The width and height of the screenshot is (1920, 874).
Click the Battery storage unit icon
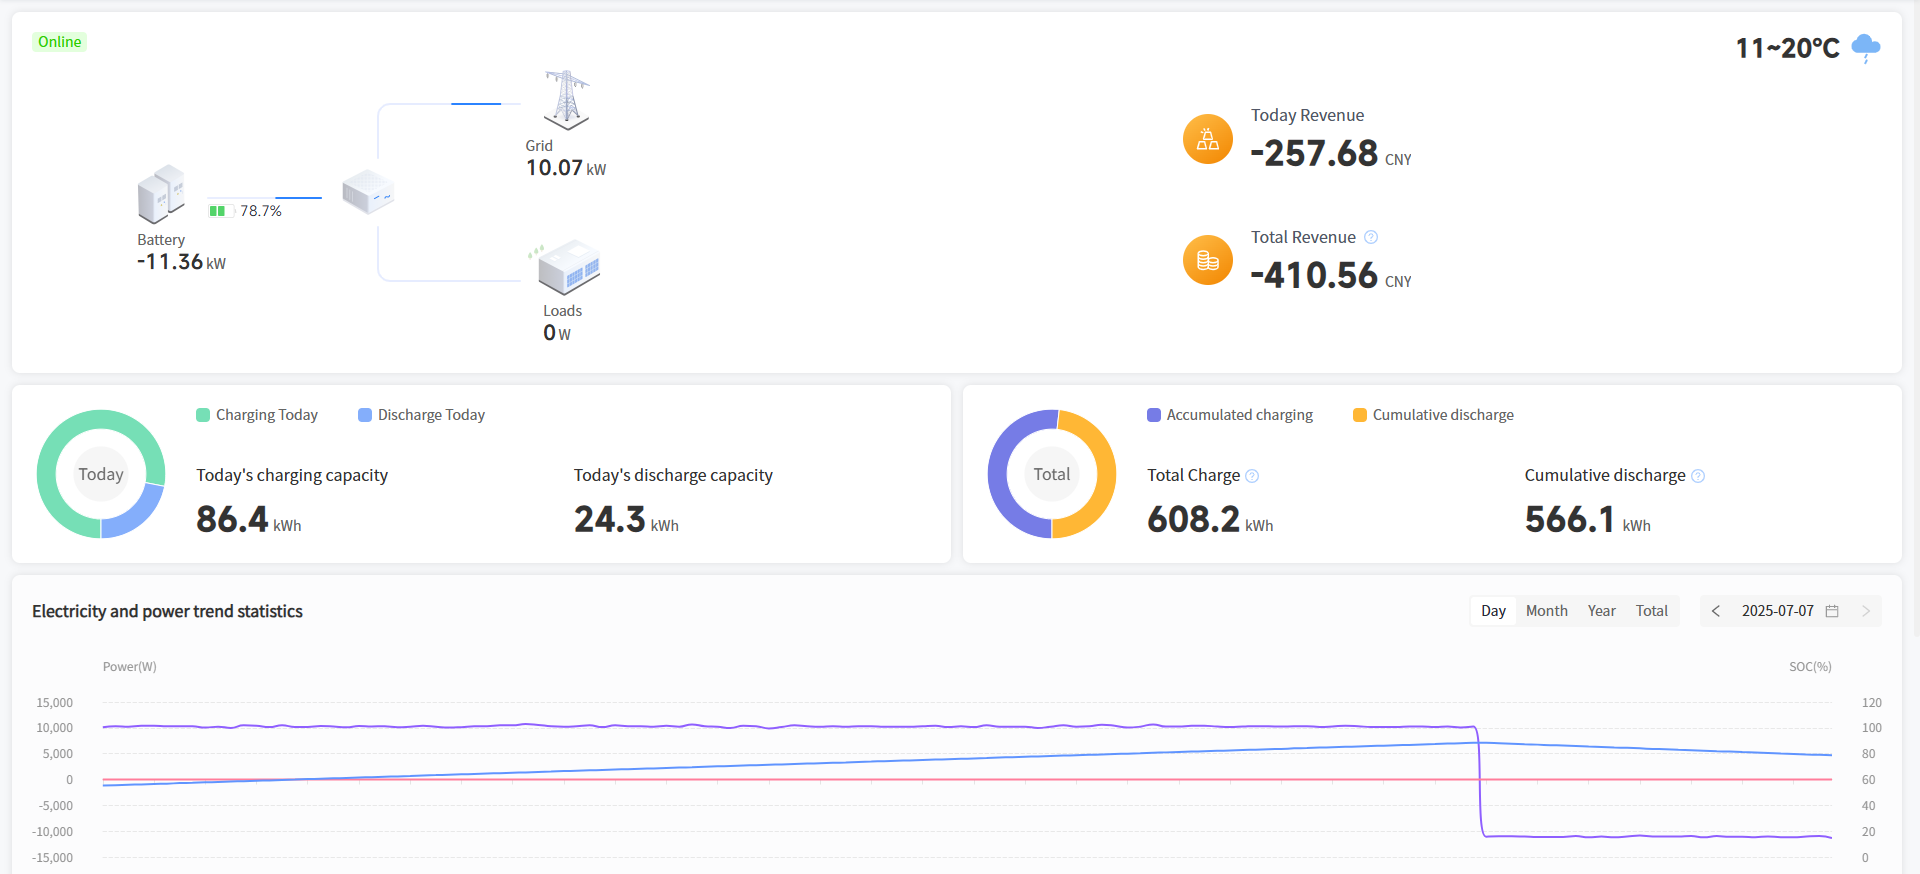(x=161, y=194)
